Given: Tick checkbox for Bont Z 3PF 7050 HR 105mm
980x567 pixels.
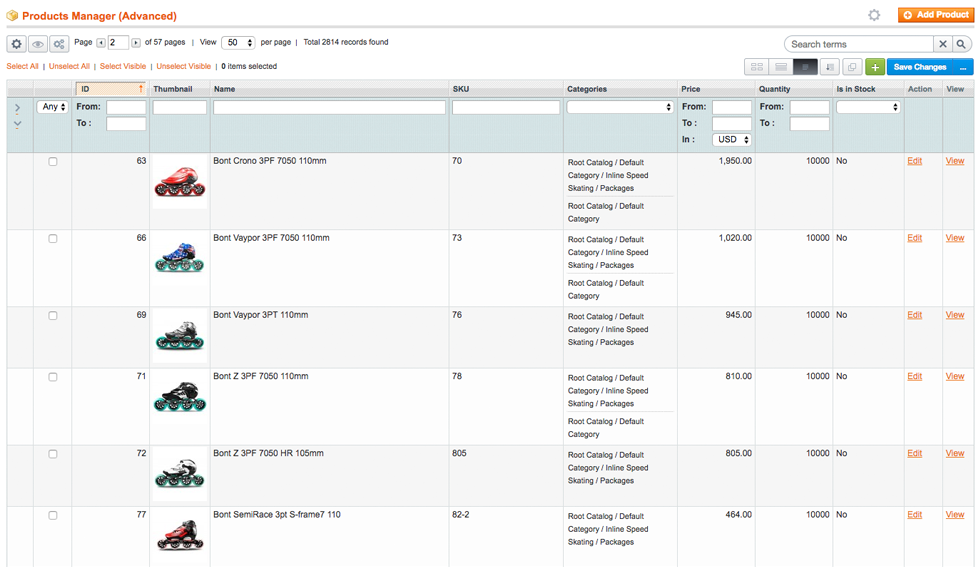Looking at the screenshot, I should pyautogui.click(x=53, y=453).
